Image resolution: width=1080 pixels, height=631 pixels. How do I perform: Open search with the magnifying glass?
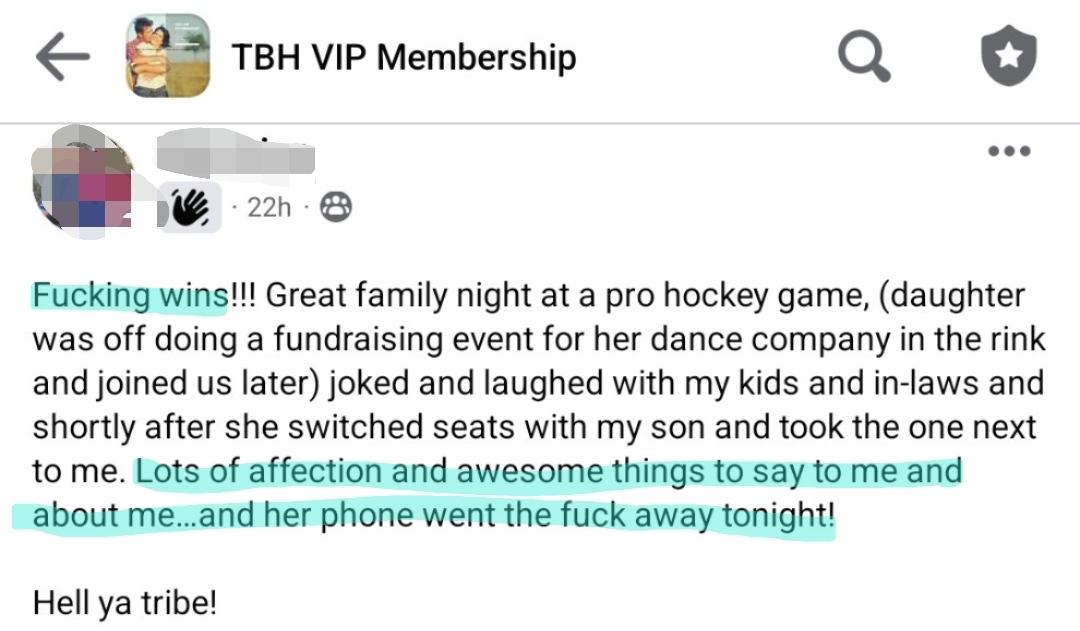click(x=864, y=57)
